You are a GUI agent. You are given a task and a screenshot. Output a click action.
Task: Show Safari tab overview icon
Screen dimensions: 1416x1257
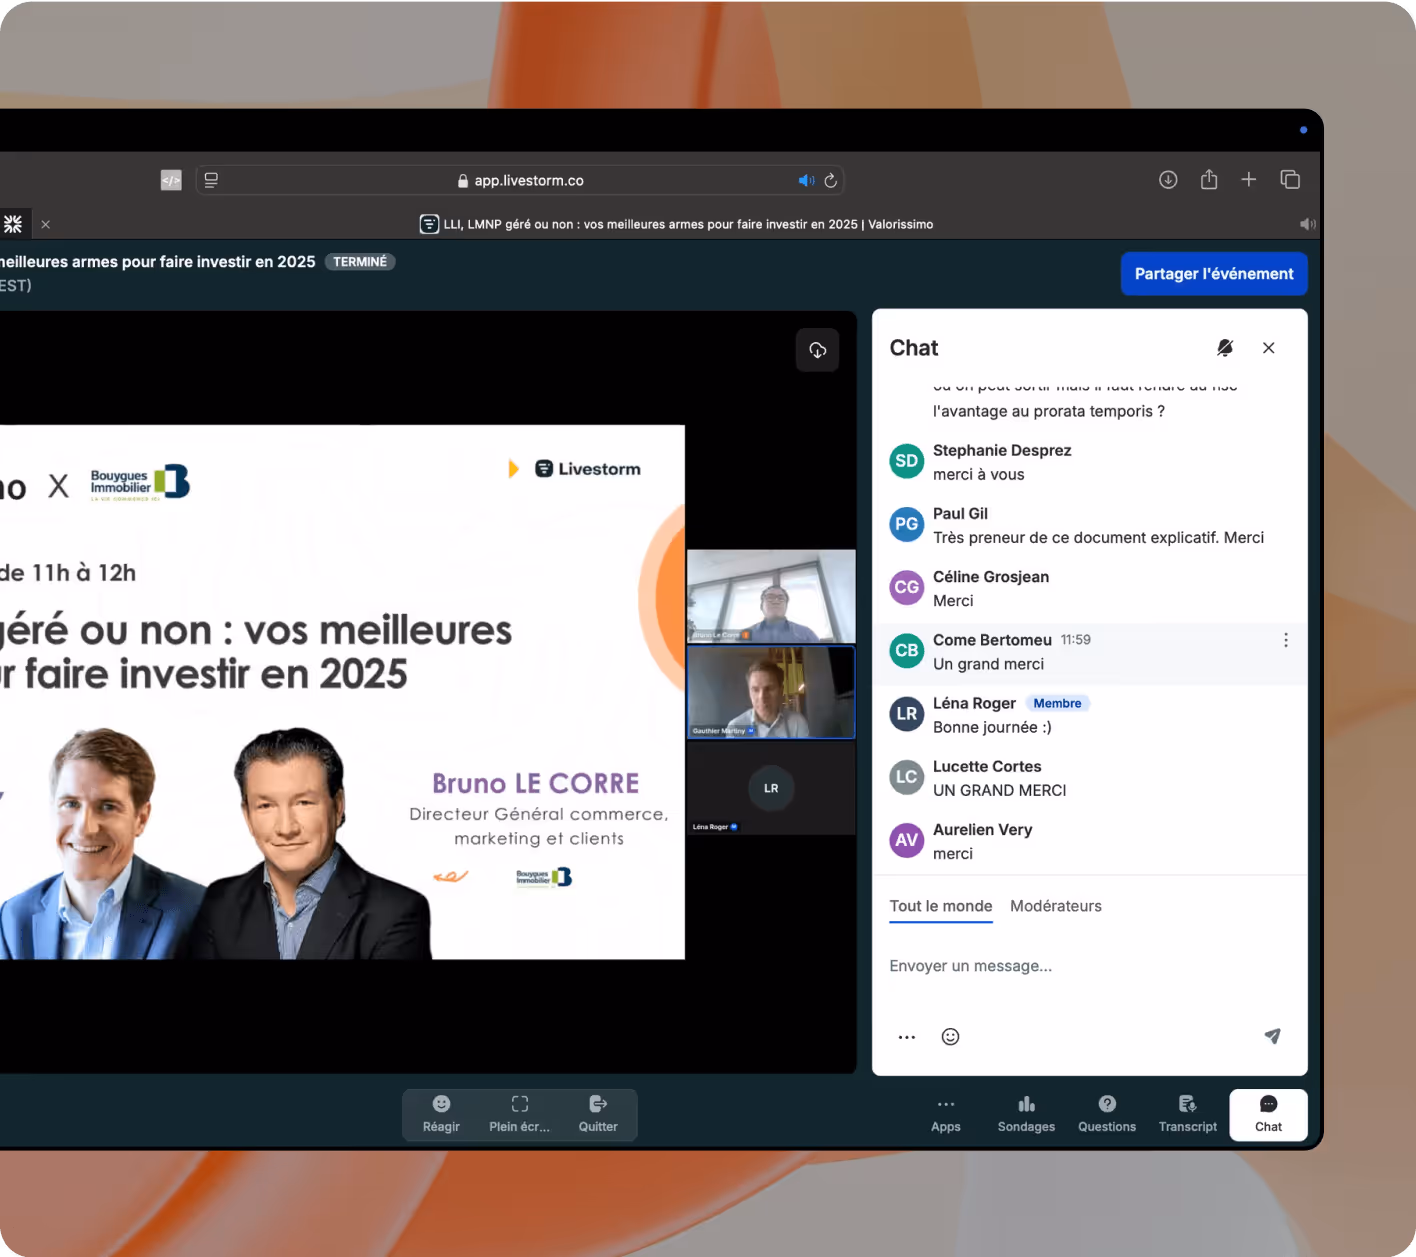point(1290,180)
